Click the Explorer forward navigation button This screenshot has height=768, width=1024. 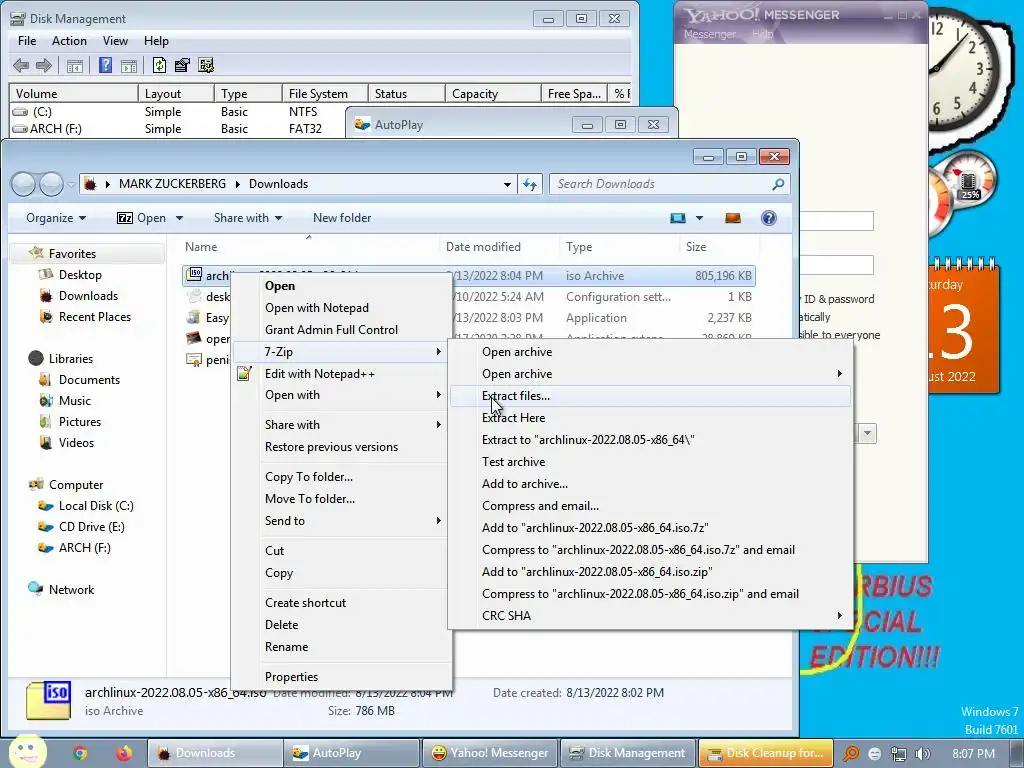51,184
